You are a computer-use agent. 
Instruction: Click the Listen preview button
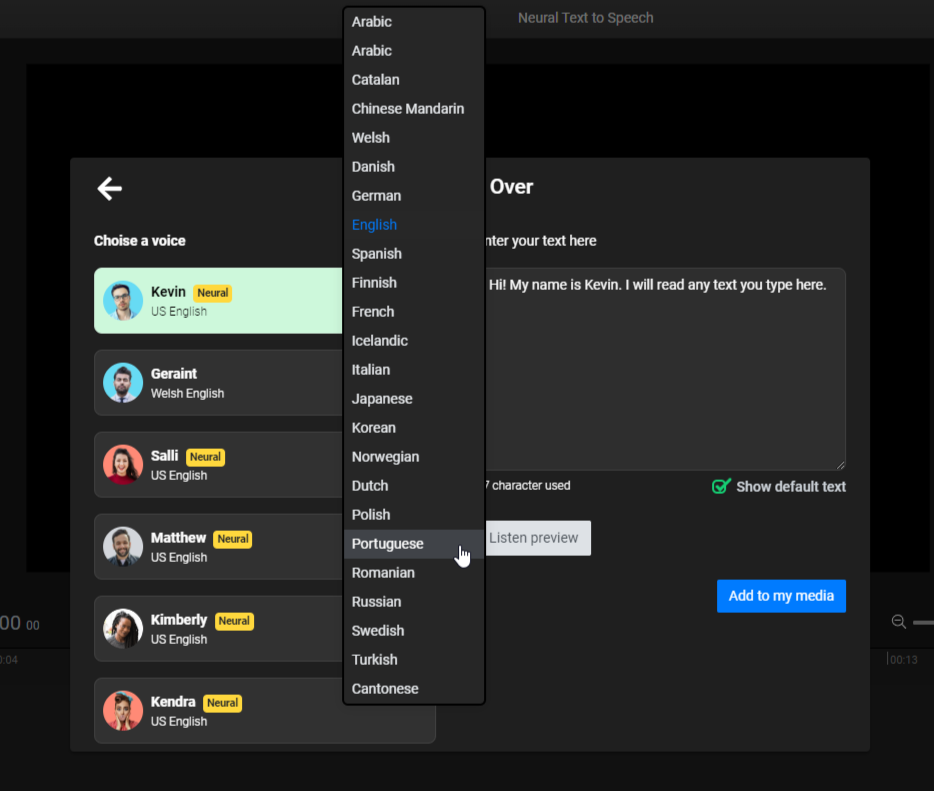tap(534, 538)
